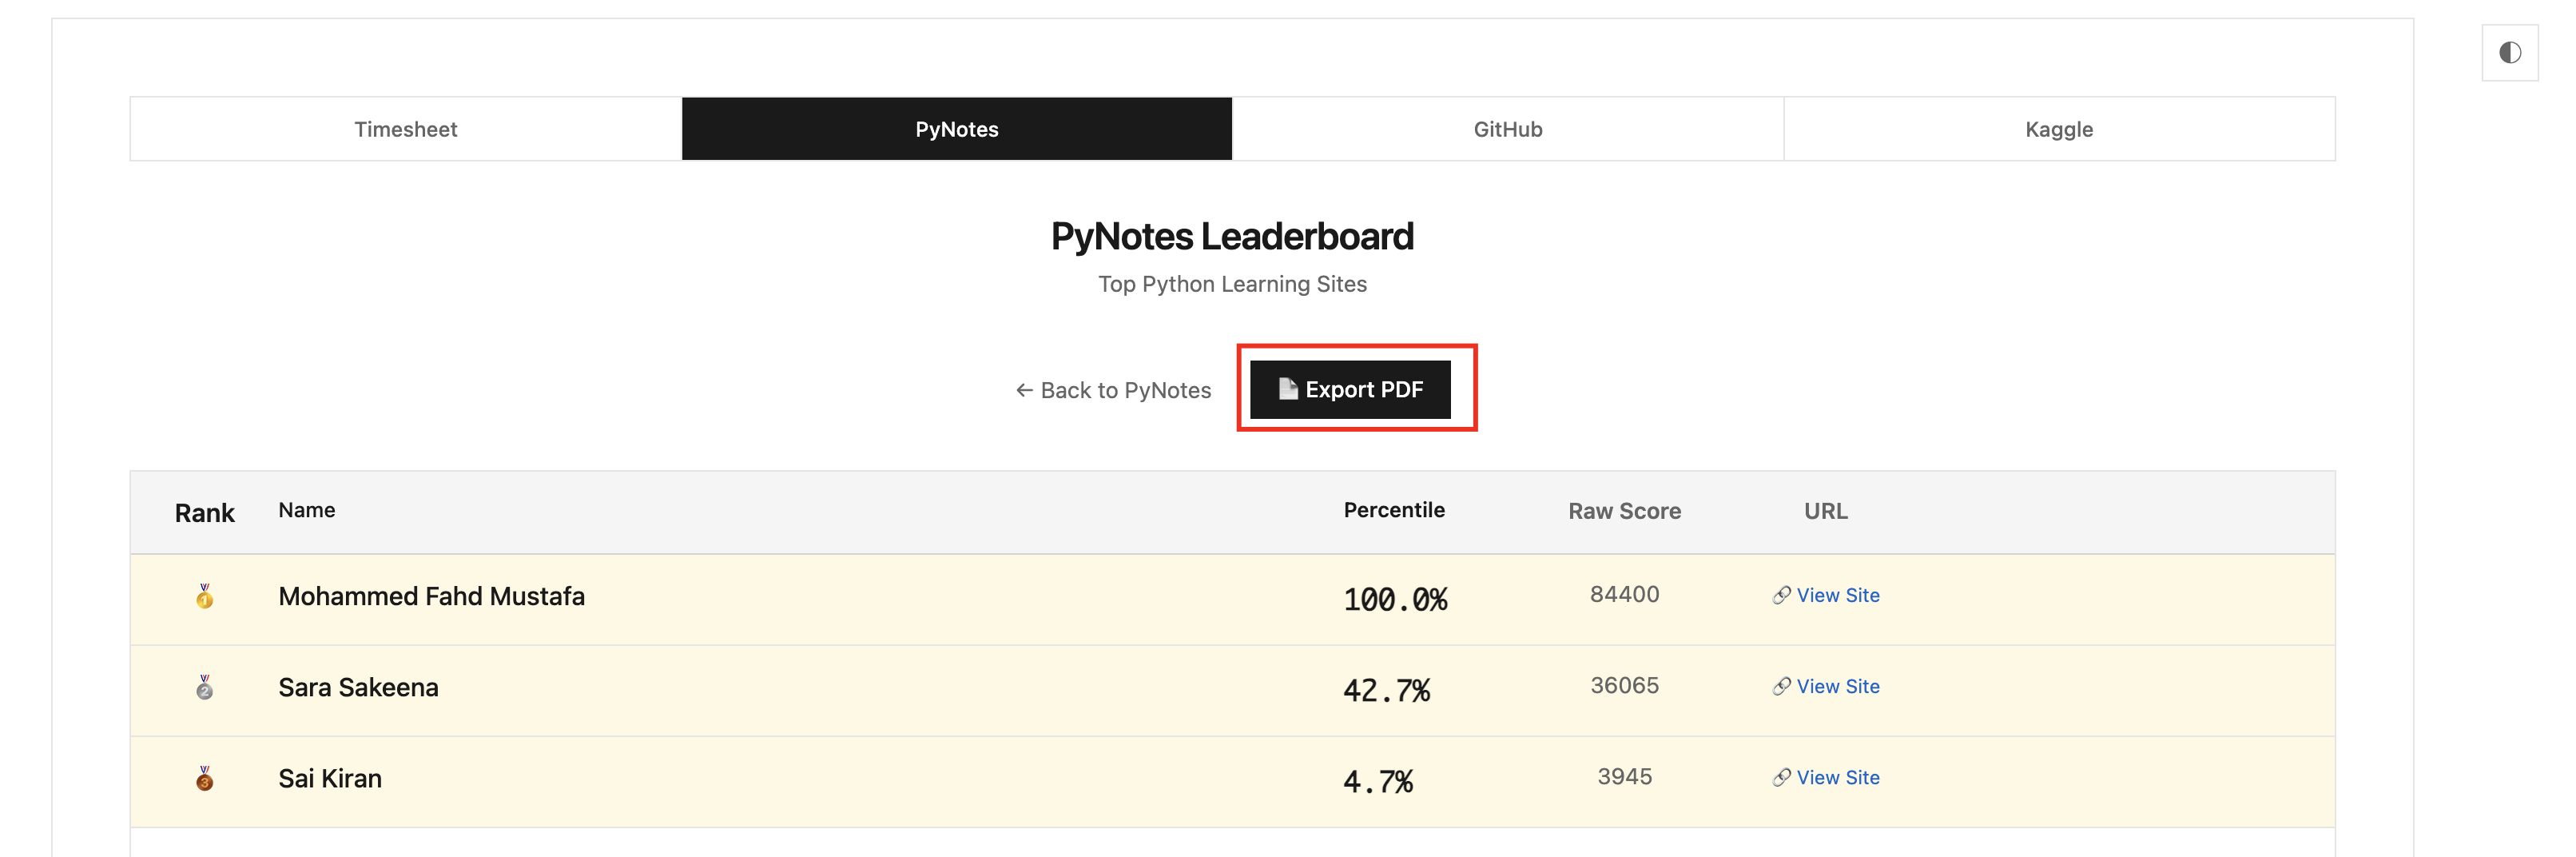Screen dimensions: 2576x857
Task: Open View Site for Sai Kiran
Action: point(1837,778)
